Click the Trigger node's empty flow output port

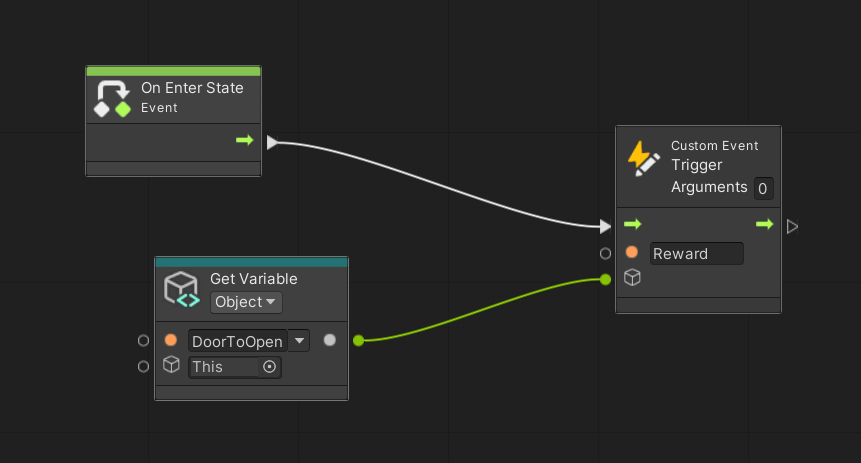[x=792, y=226]
